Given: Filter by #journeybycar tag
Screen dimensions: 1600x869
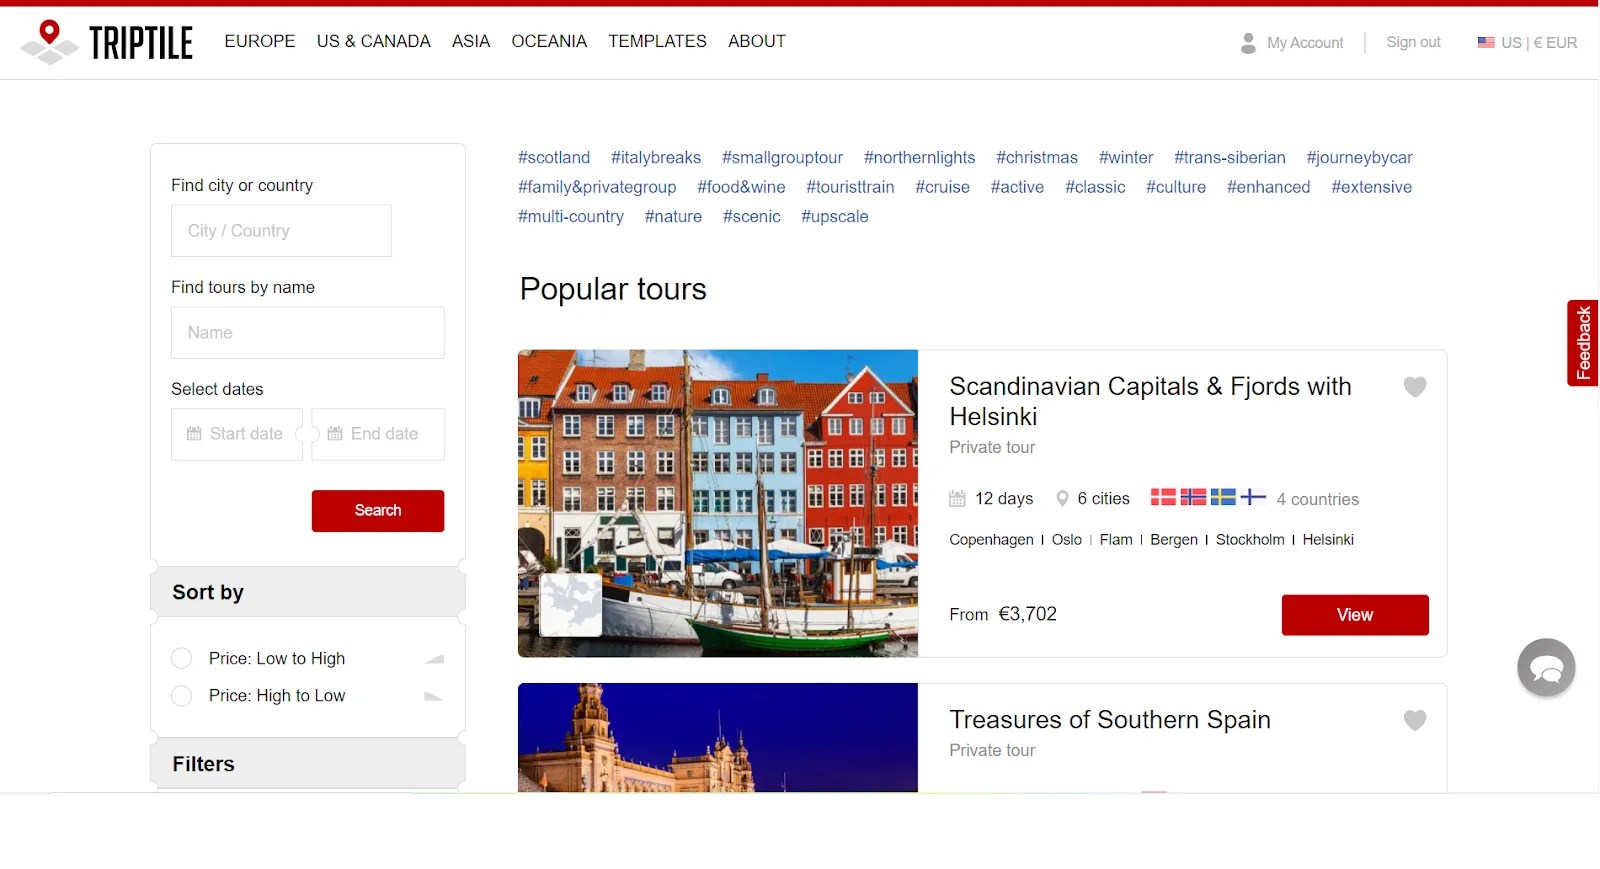Looking at the screenshot, I should click(x=1360, y=158).
